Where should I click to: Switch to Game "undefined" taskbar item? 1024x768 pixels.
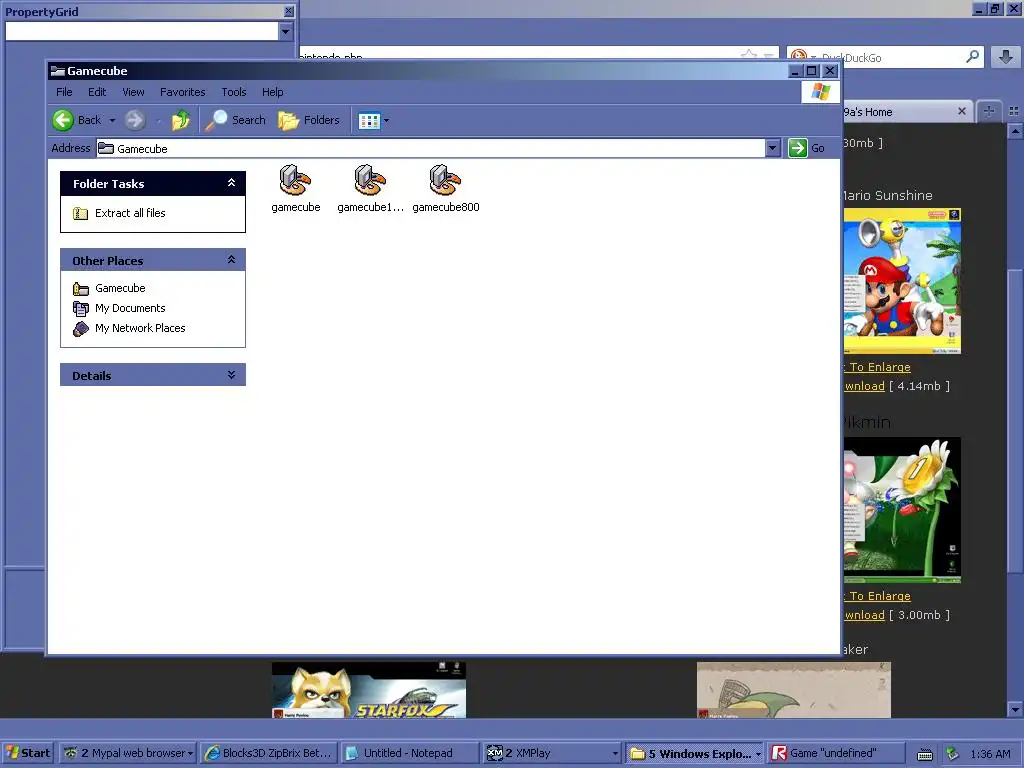(835, 753)
